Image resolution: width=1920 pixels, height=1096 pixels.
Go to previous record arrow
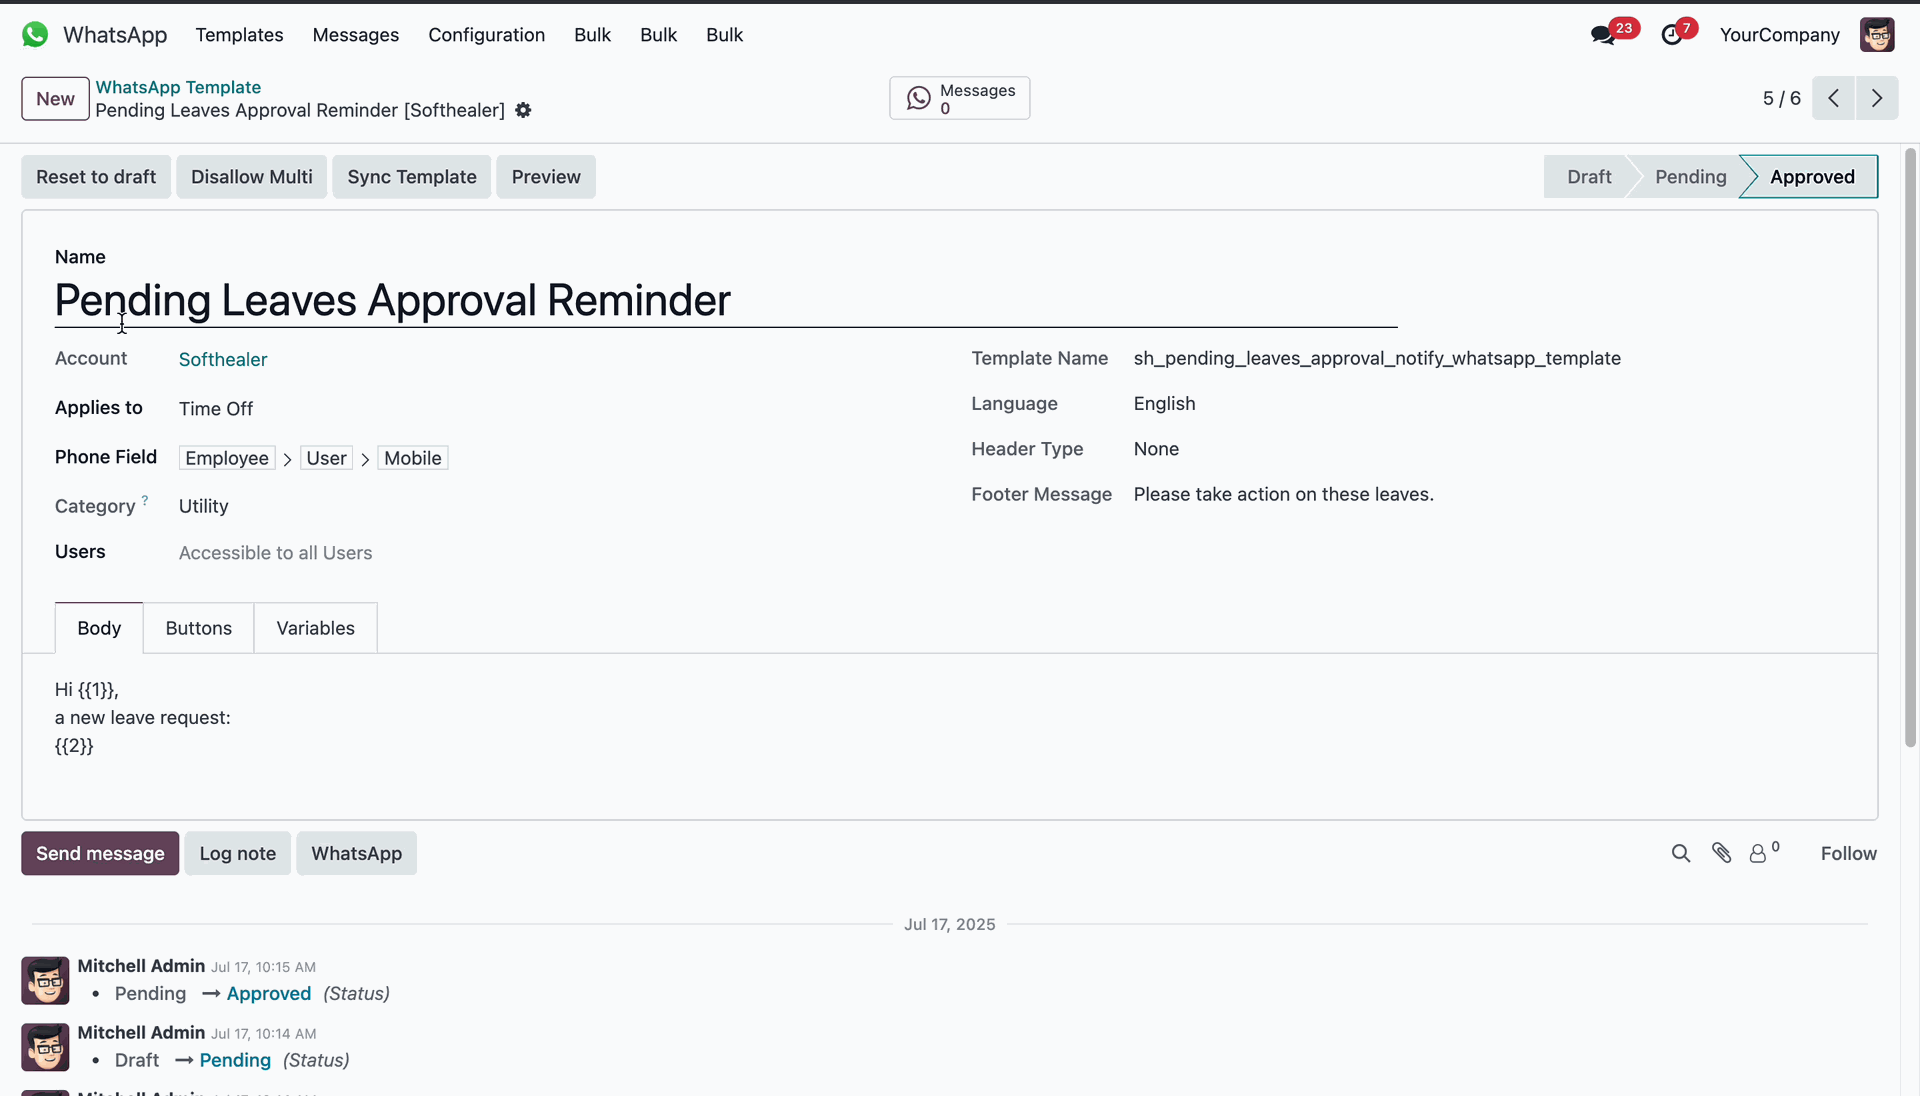(1833, 98)
